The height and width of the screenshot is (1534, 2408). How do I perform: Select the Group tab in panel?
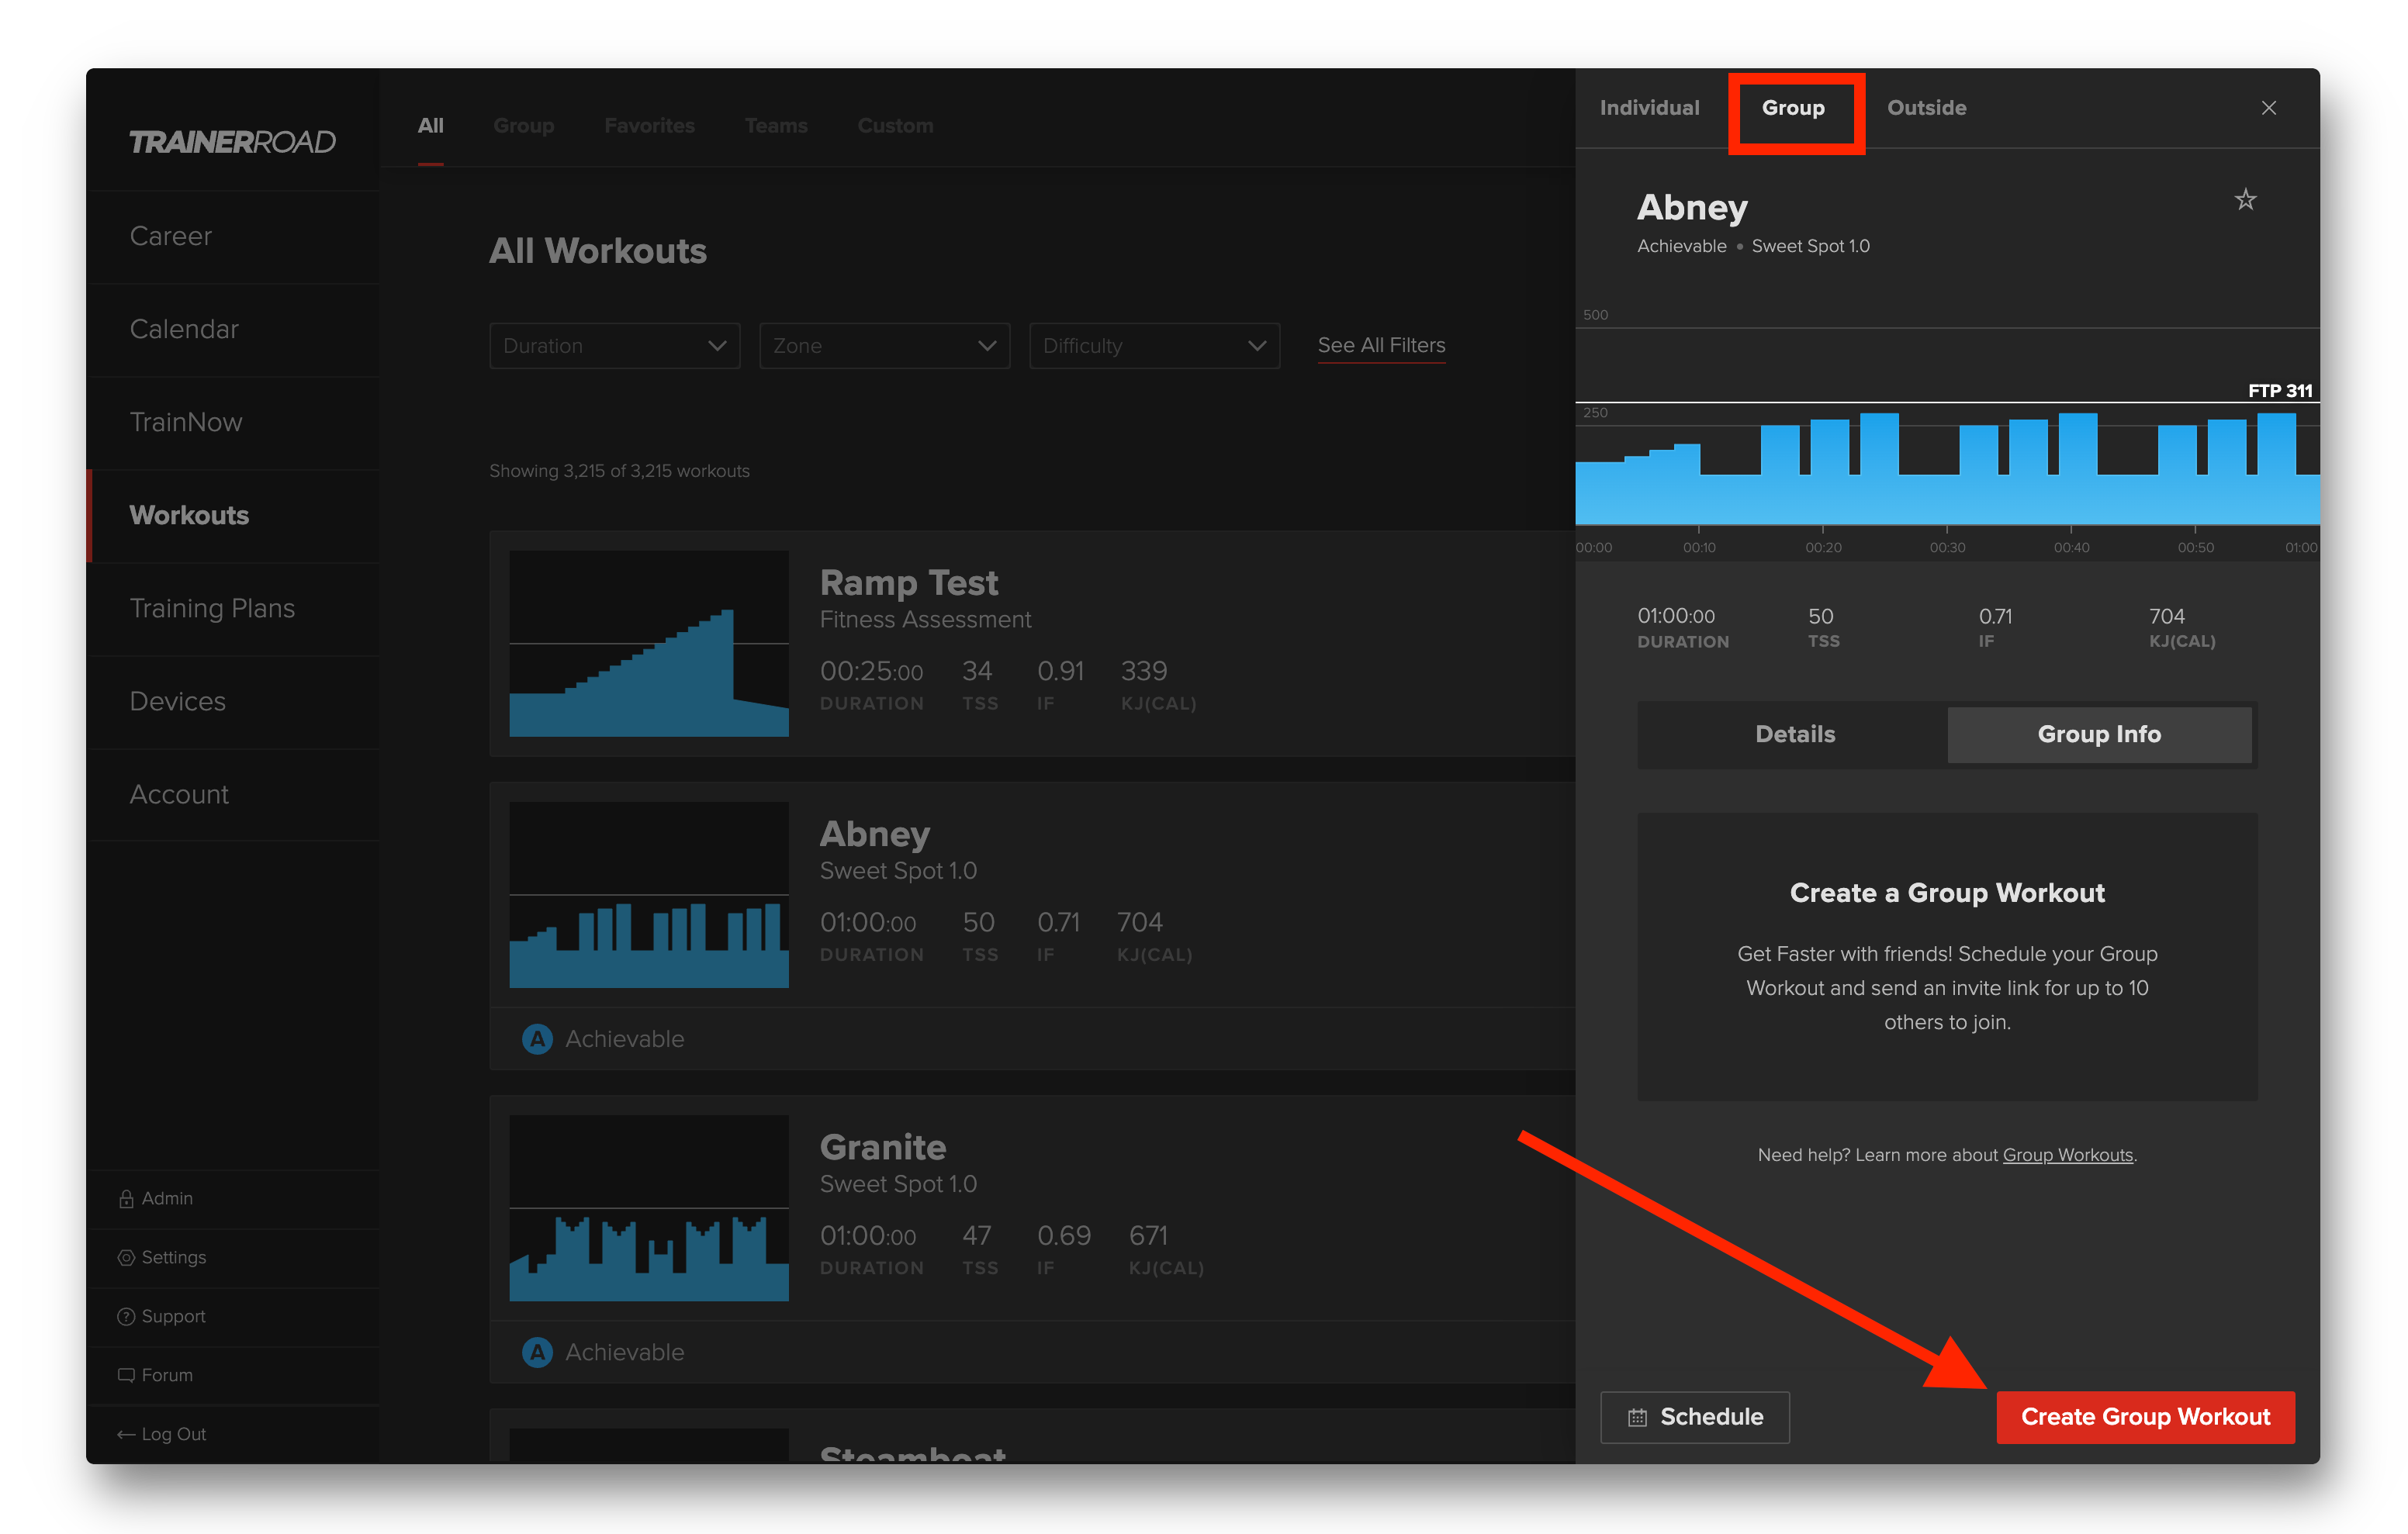1793,108
